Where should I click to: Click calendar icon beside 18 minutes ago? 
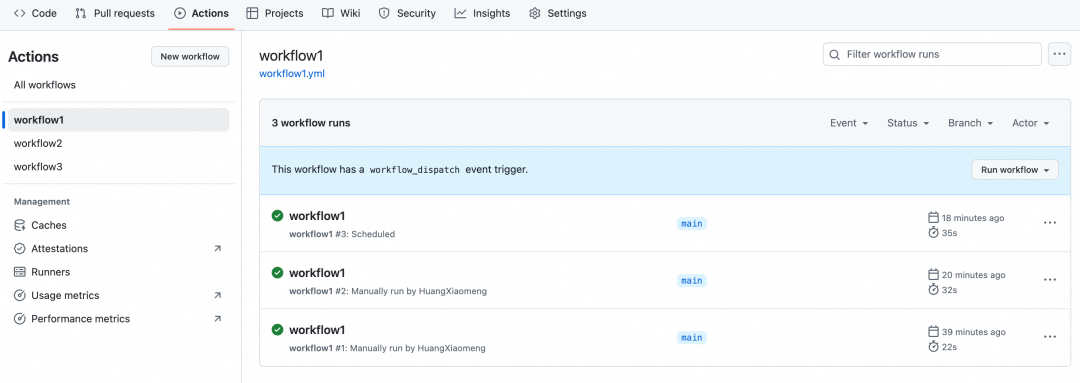click(x=934, y=217)
